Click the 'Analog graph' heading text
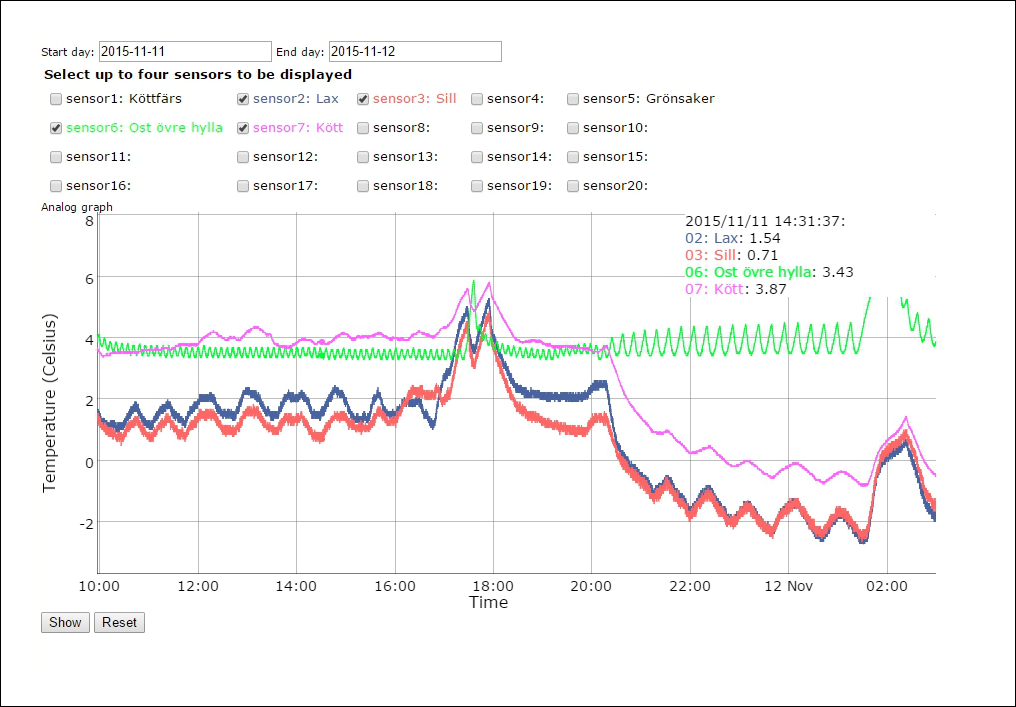 point(77,207)
